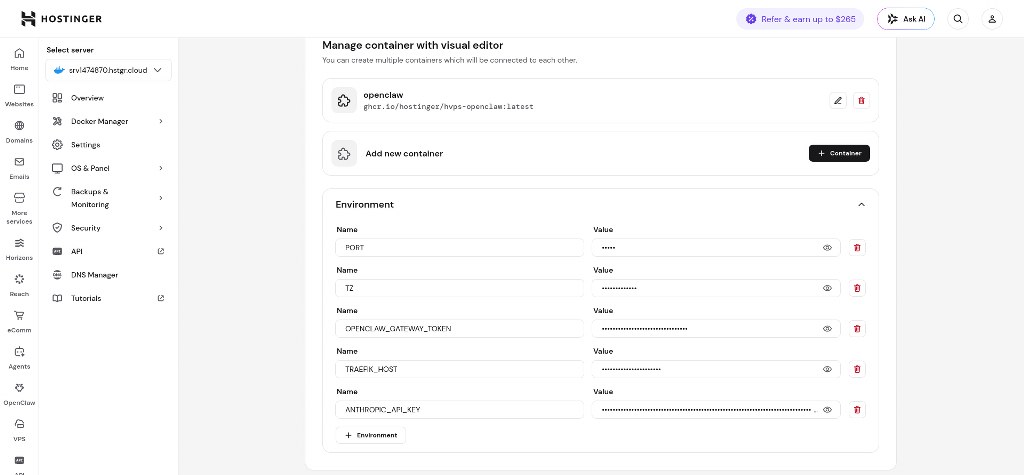This screenshot has width=1024, height=475.
Task: Expand Docker Manager submenu
Action: point(161,121)
